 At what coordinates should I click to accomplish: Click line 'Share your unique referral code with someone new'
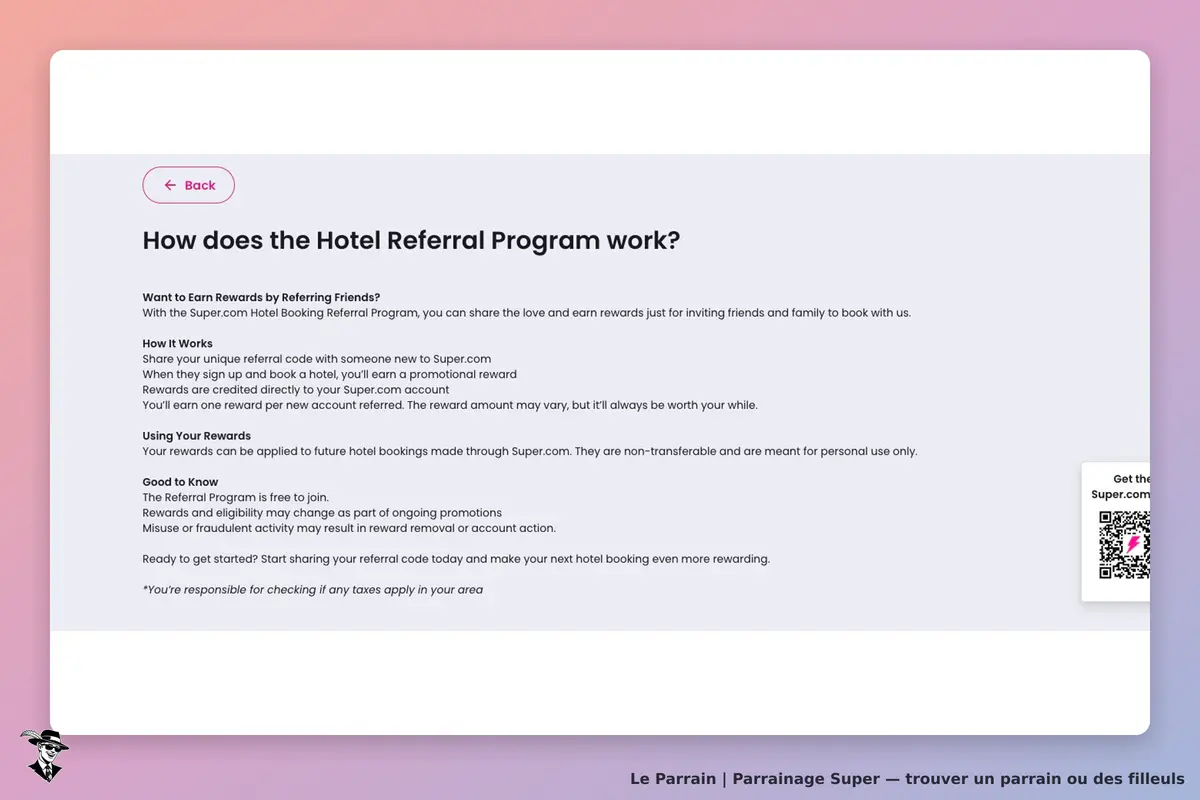pyautogui.click(x=317, y=359)
